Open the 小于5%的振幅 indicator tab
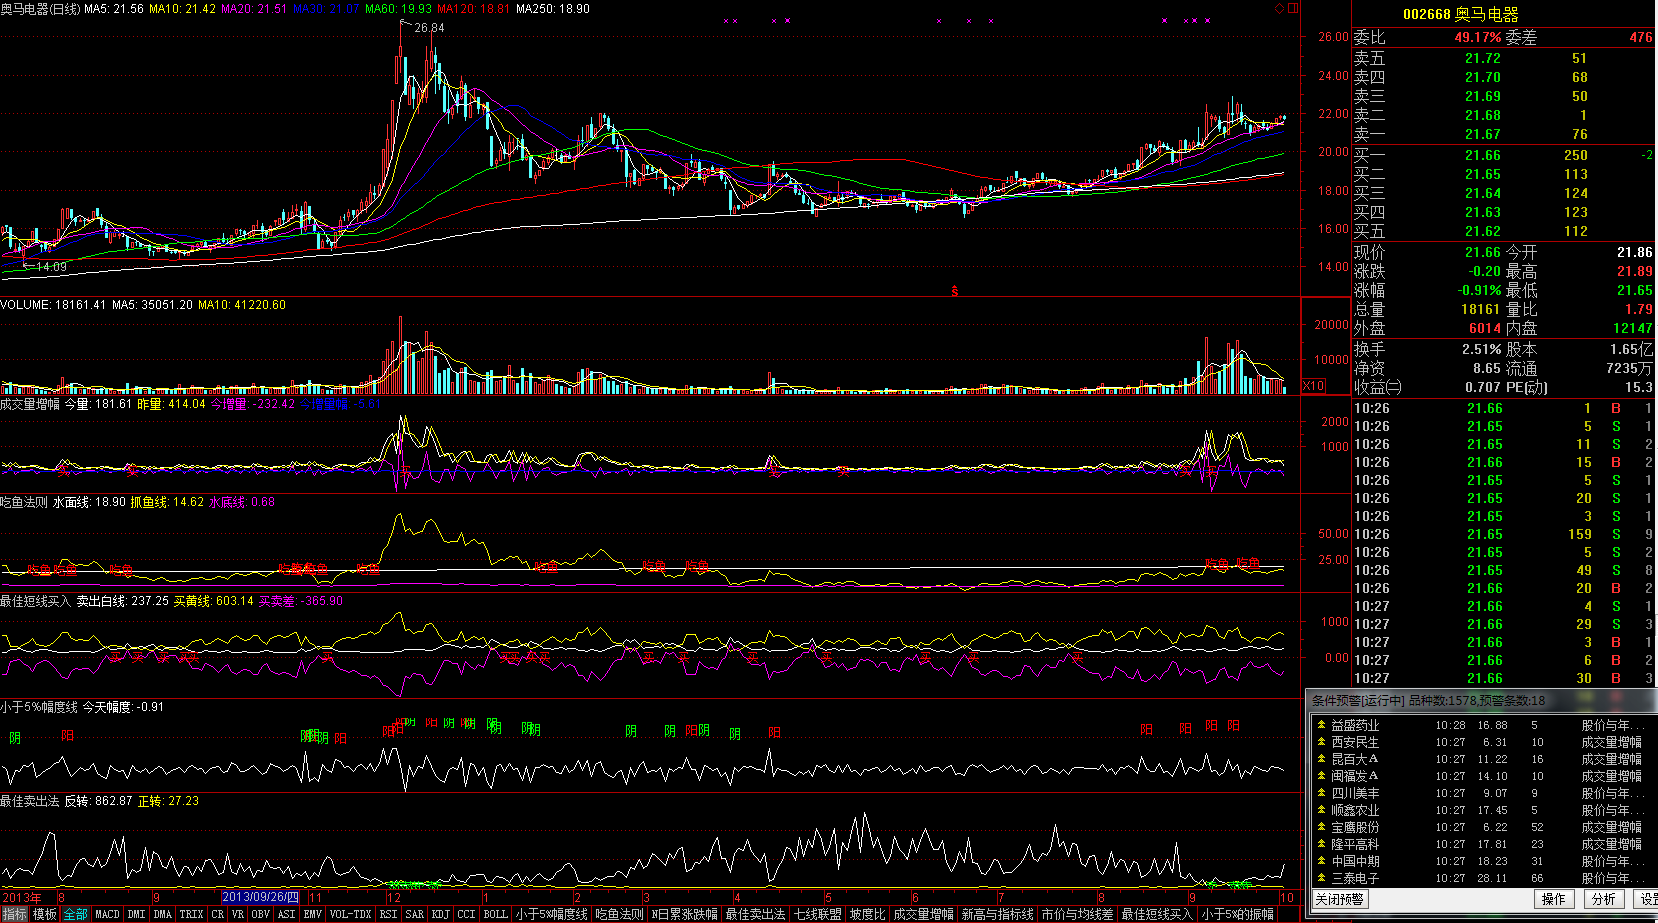Viewport: 1658px width, 923px height. point(1238,914)
